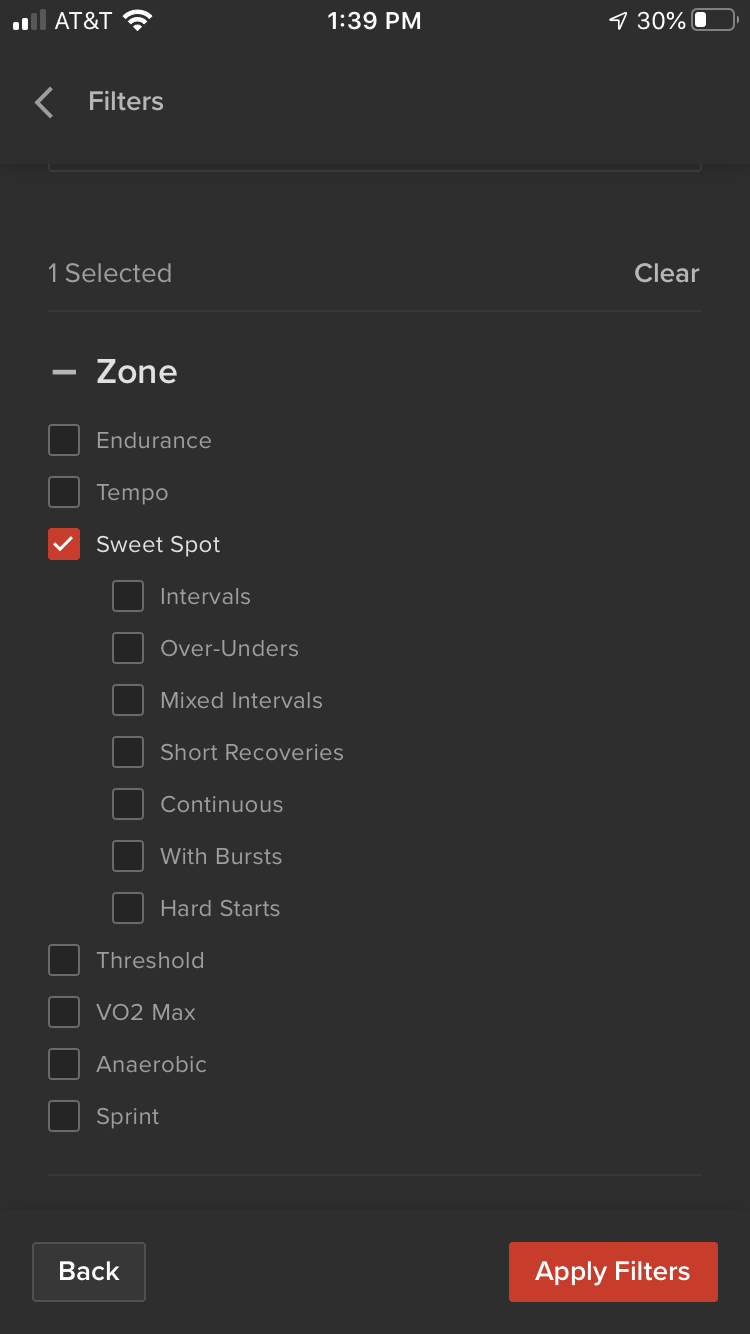Viewport: 750px width, 1334px height.
Task: Enable the Tempo zone filter
Action: (64, 492)
